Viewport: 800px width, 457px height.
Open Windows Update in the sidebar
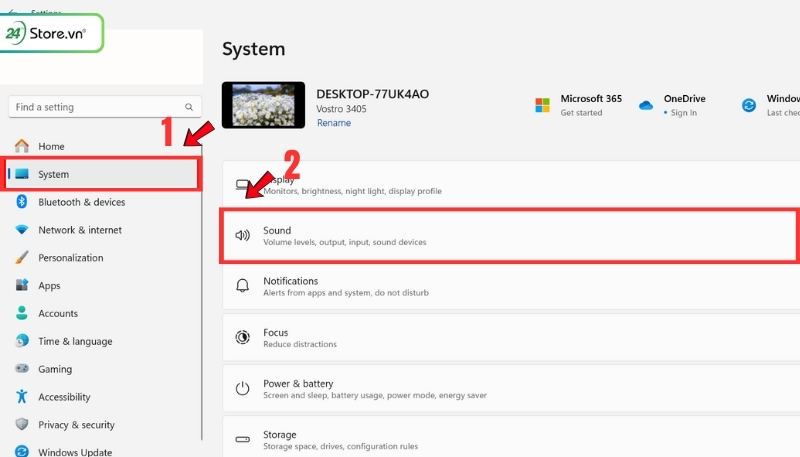click(x=104, y=451)
